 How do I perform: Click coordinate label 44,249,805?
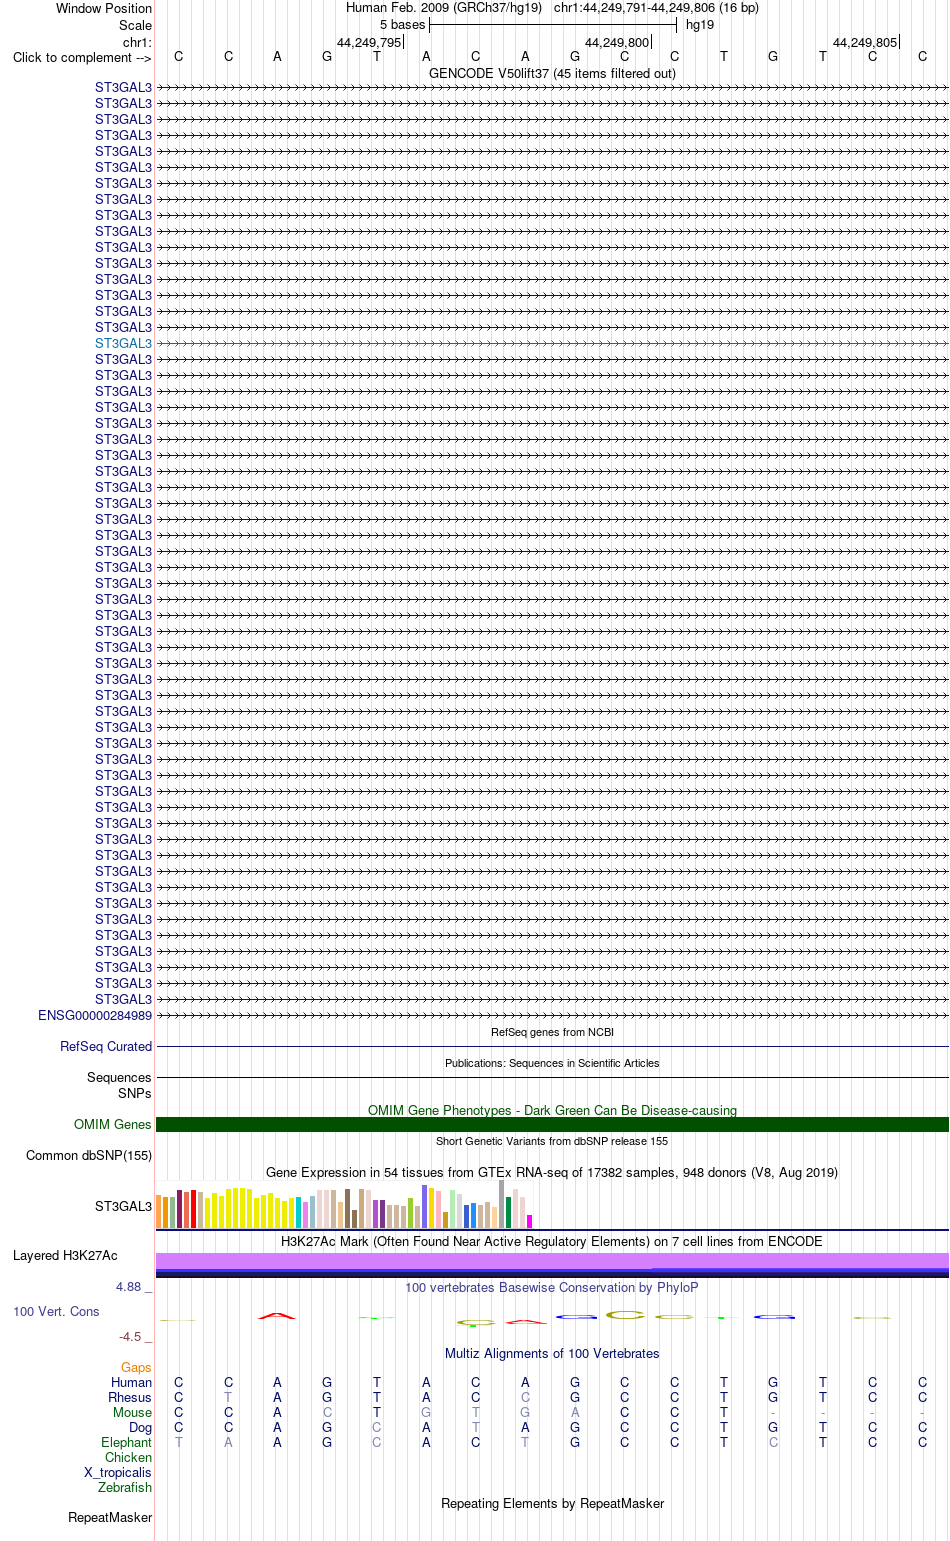pyautogui.click(x=865, y=43)
